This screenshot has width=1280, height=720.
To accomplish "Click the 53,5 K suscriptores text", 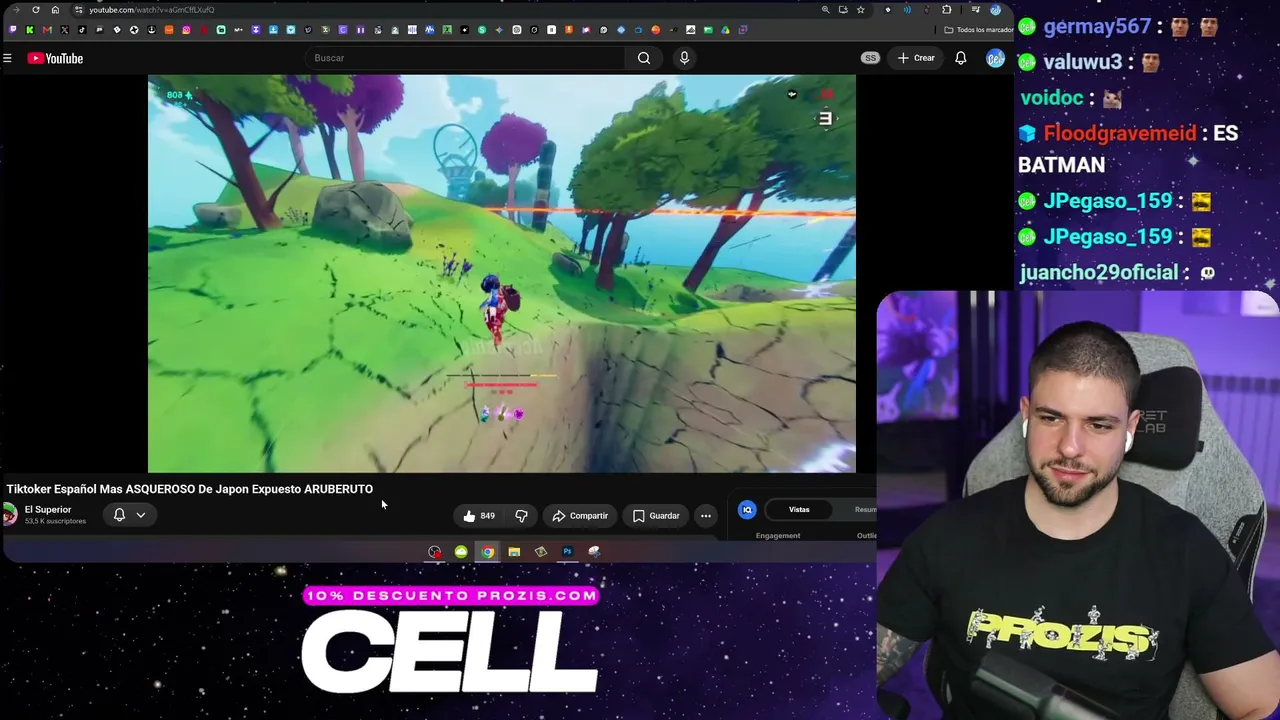I will point(55,521).
